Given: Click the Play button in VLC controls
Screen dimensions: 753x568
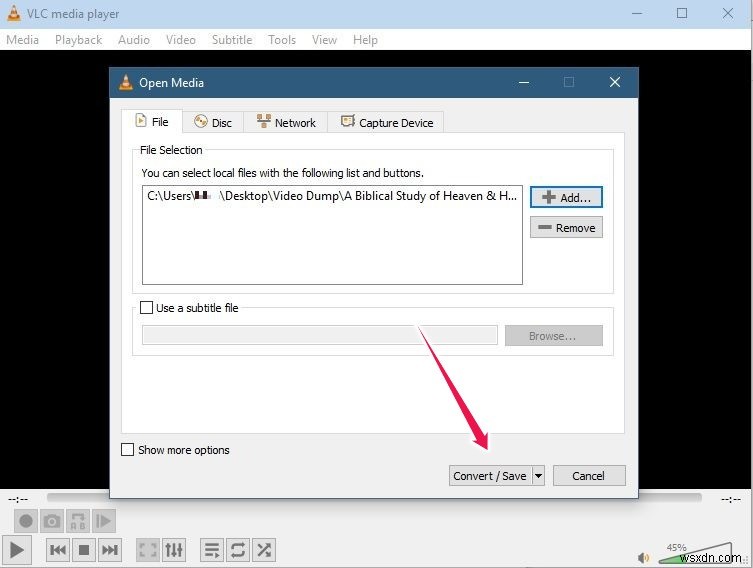Looking at the screenshot, I should [17, 550].
